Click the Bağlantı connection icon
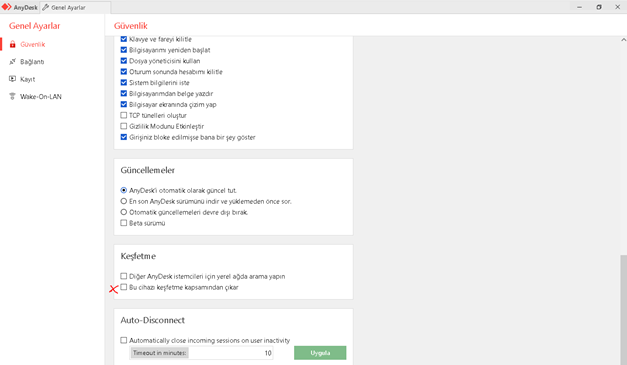 (12, 62)
